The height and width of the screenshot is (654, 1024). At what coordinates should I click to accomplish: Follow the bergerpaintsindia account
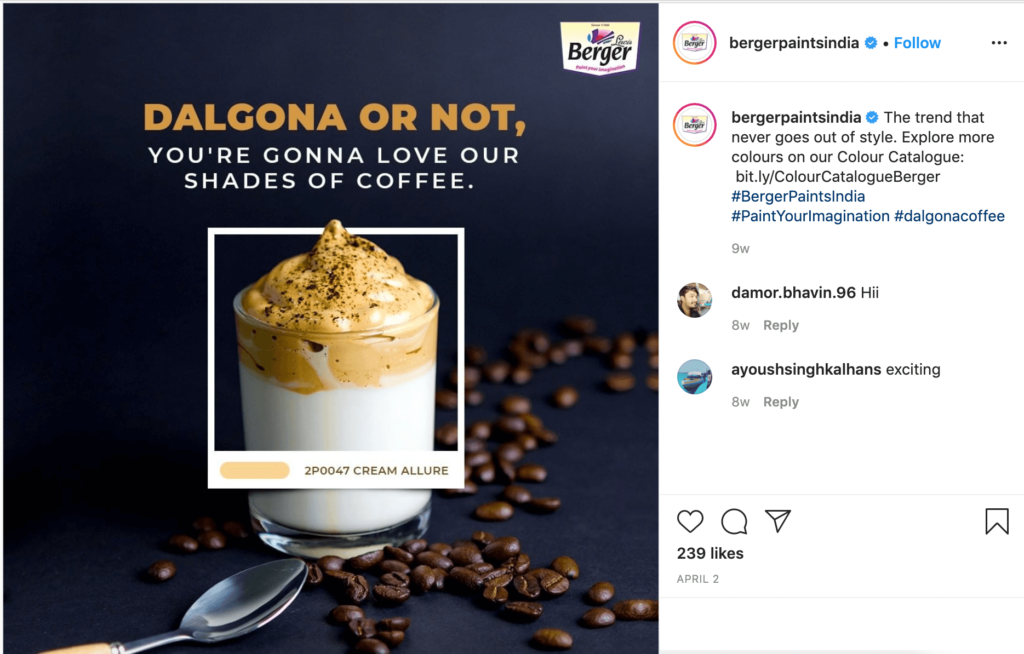[x=917, y=43]
